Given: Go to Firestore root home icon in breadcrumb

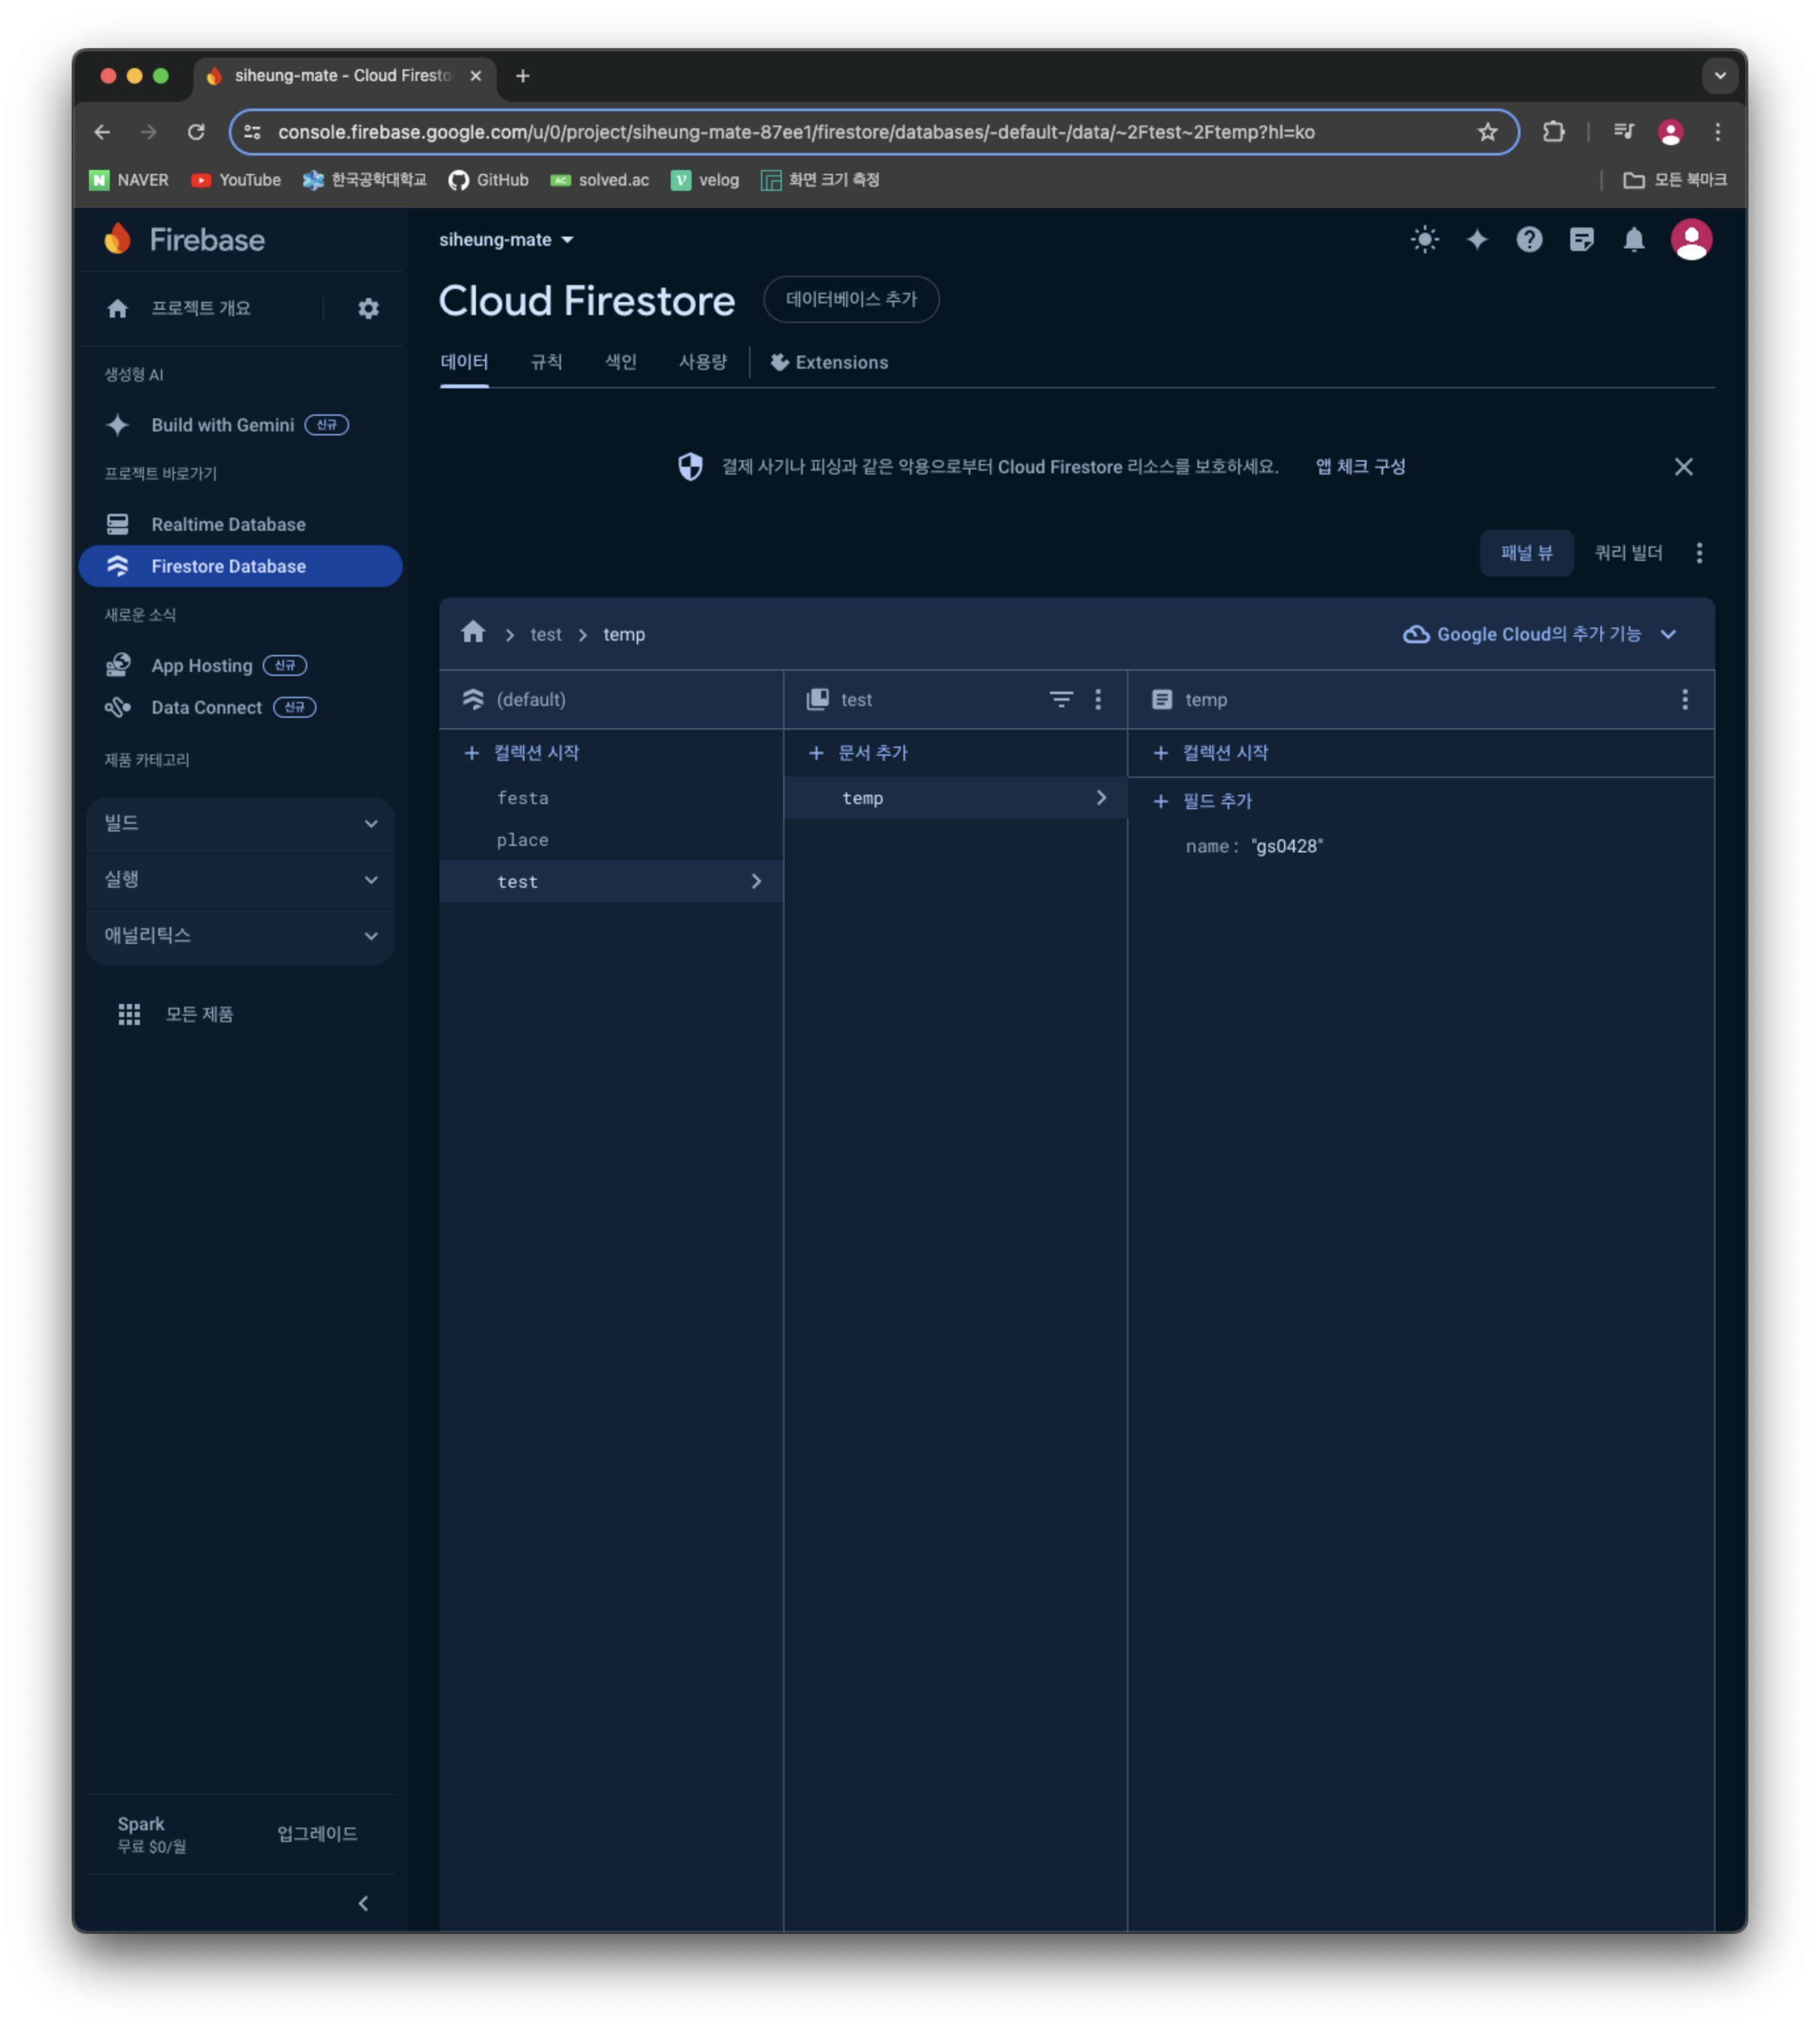Looking at the screenshot, I should (473, 633).
